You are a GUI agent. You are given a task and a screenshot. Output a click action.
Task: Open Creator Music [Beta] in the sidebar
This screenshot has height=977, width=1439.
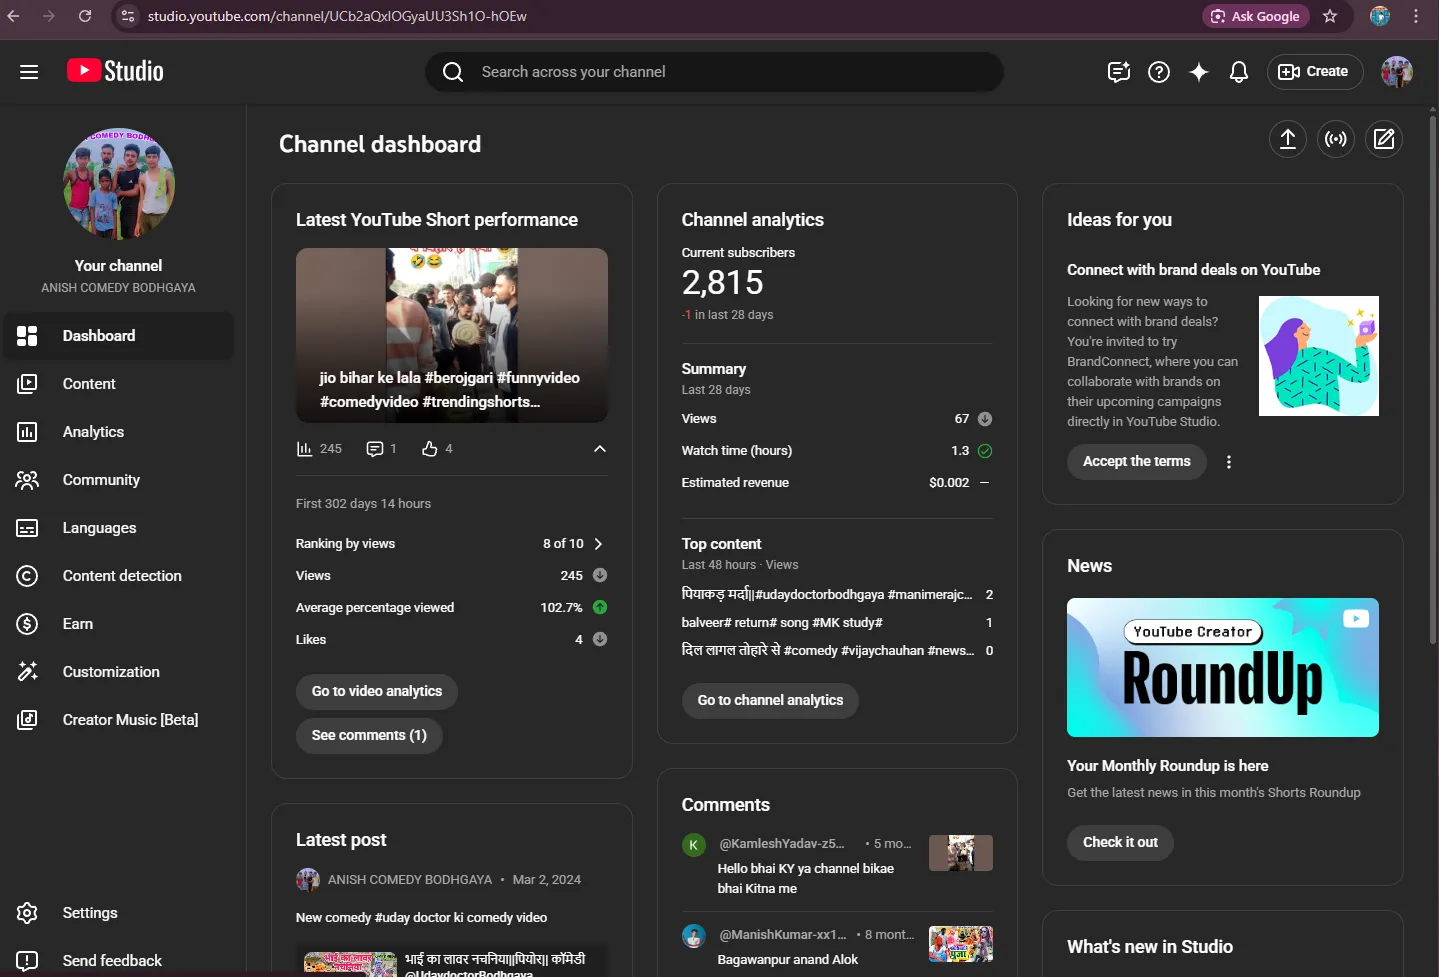(x=119, y=720)
